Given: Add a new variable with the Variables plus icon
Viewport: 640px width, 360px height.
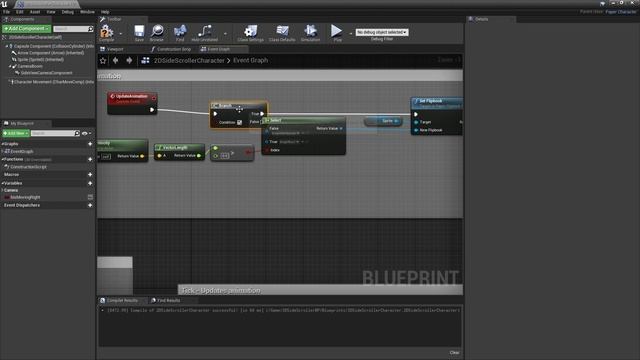Looking at the screenshot, I should pos(90,183).
